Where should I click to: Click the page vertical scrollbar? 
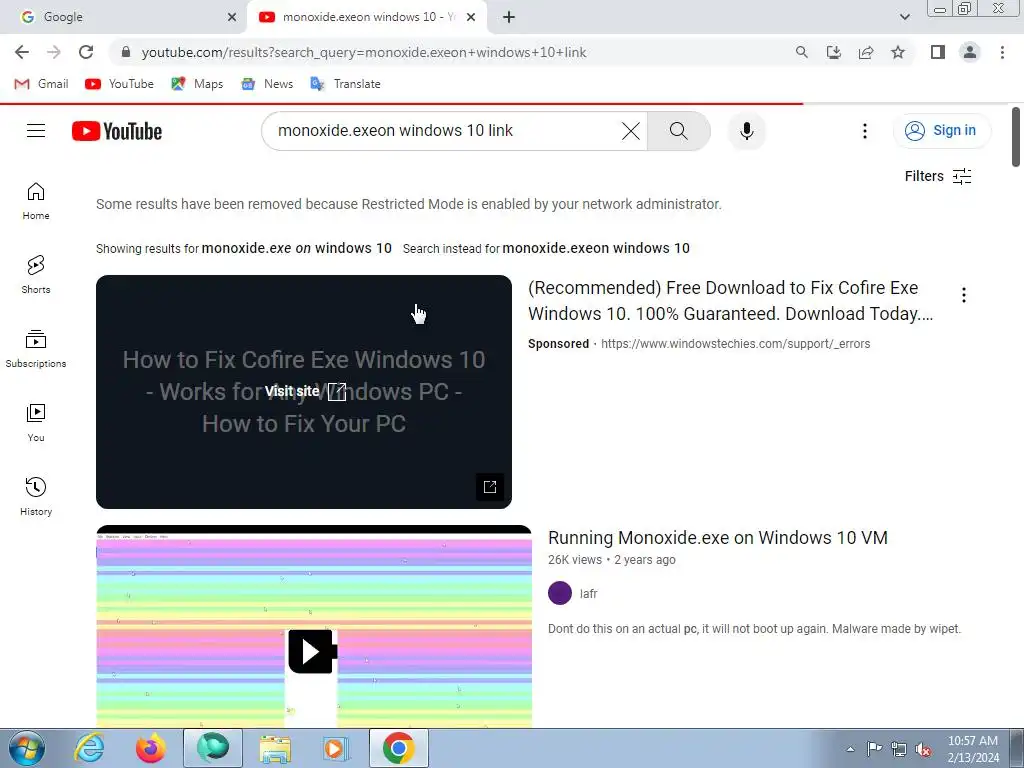pyautogui.click(x=1016, y=137)
